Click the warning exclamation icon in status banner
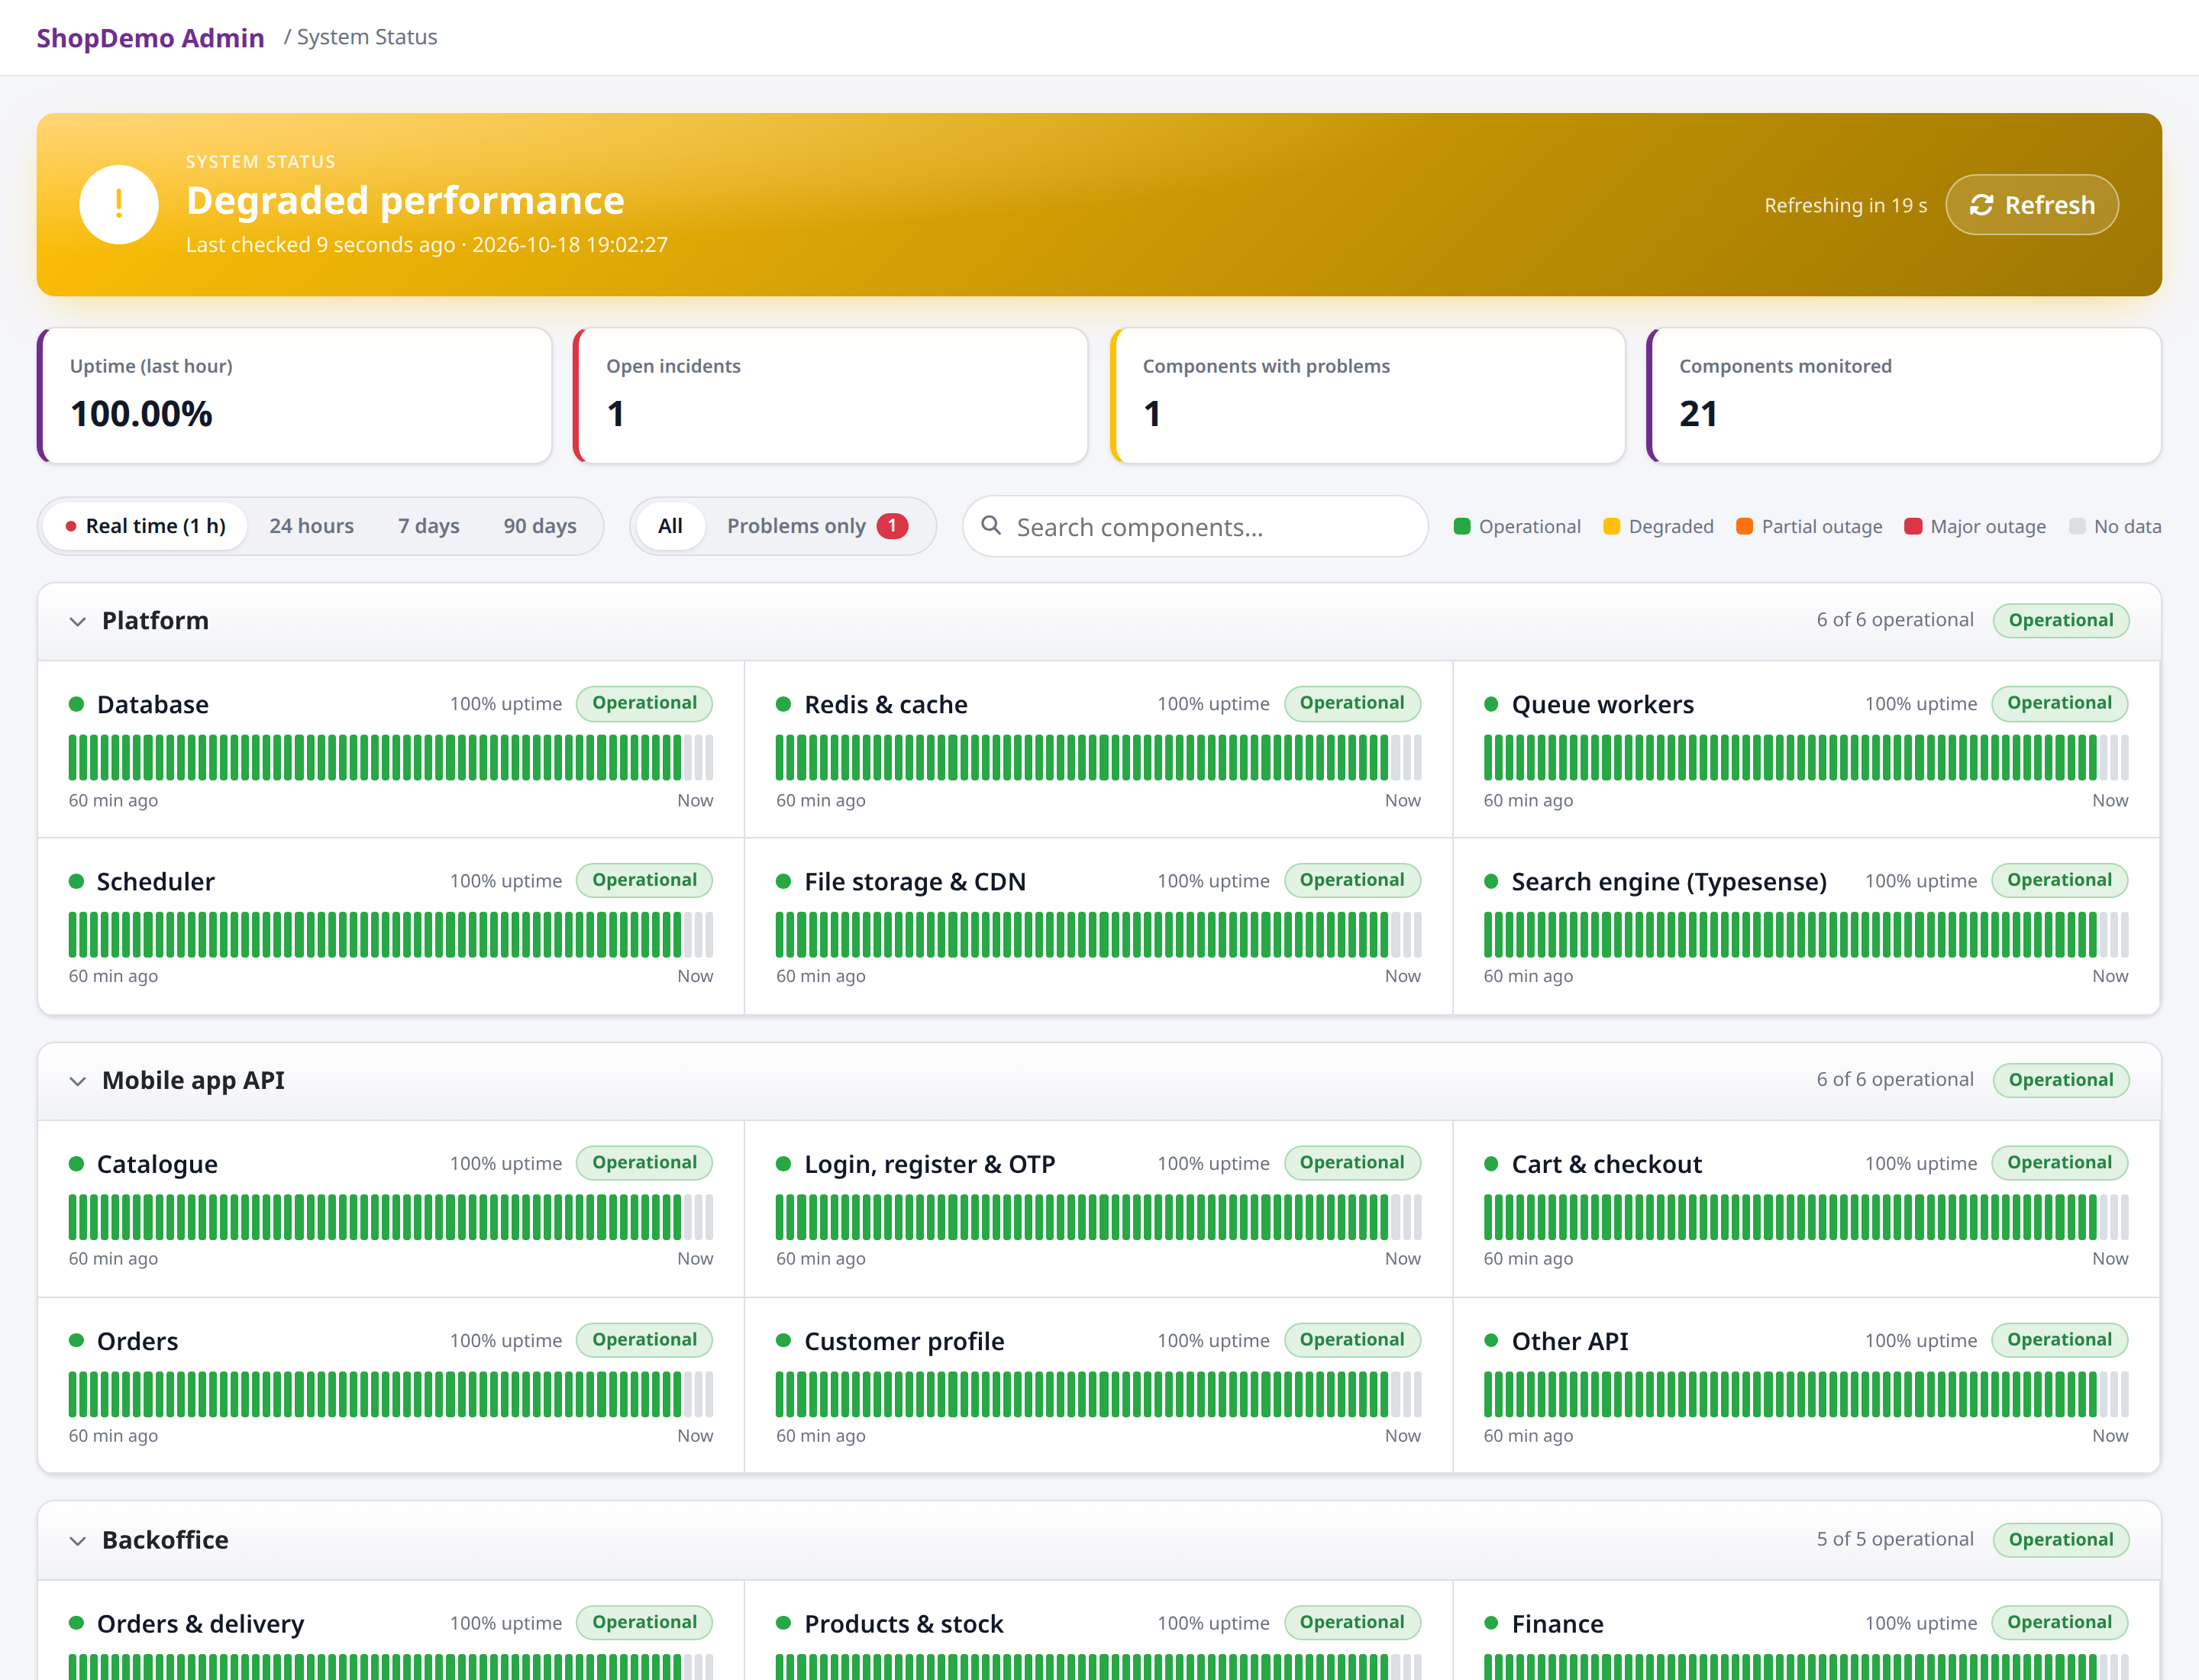2199x1680 pixels. pos(119,205)
